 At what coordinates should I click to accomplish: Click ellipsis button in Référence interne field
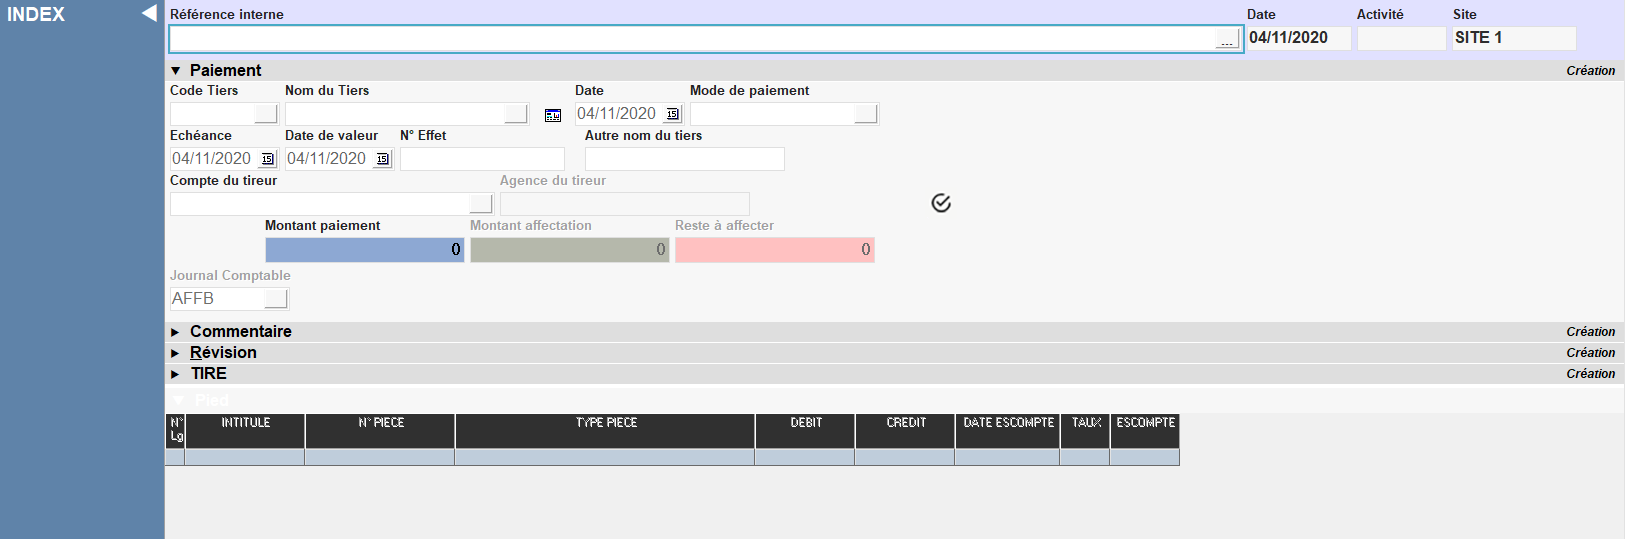point(1227,39)
